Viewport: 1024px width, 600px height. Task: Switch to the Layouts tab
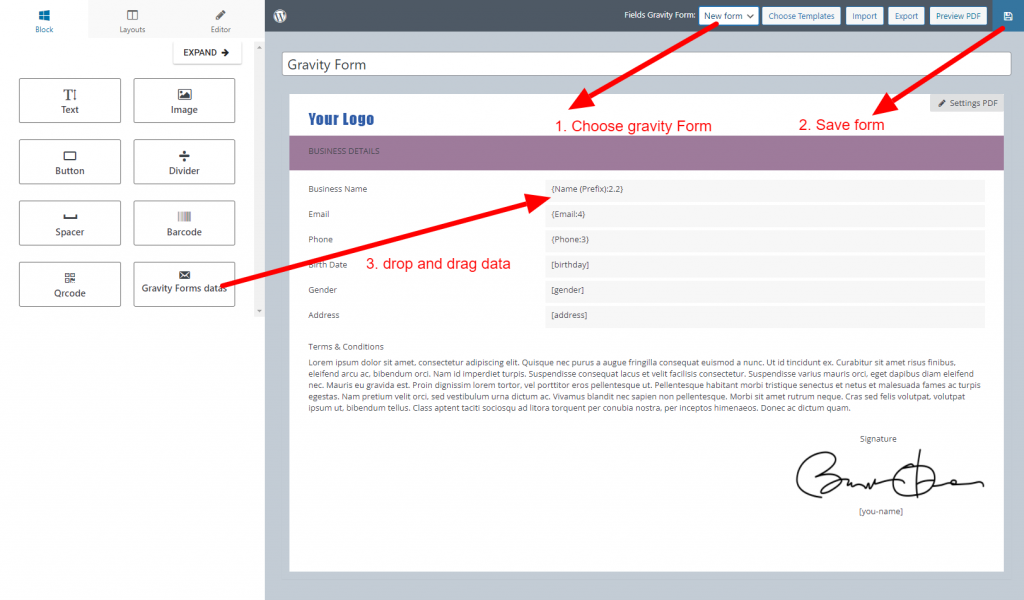132,20
